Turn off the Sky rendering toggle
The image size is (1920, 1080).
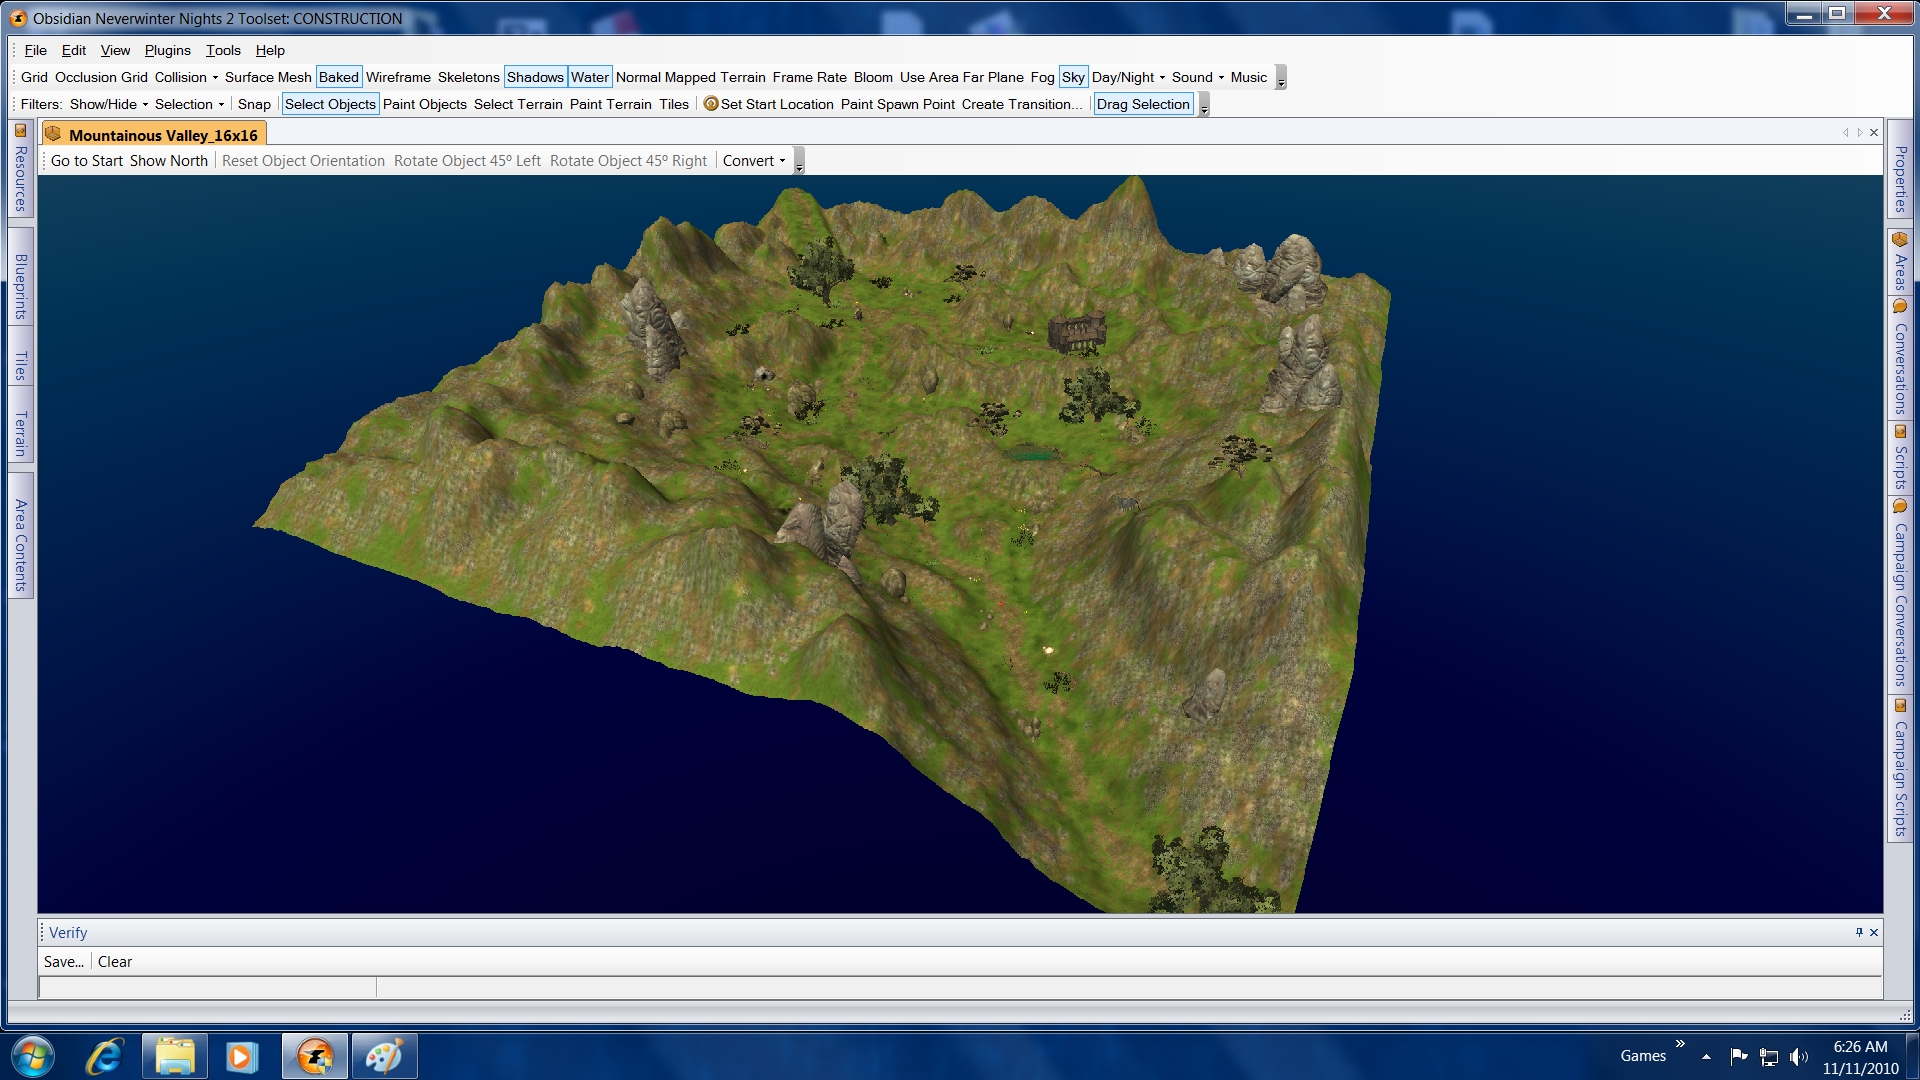[x=1073, y=77]
